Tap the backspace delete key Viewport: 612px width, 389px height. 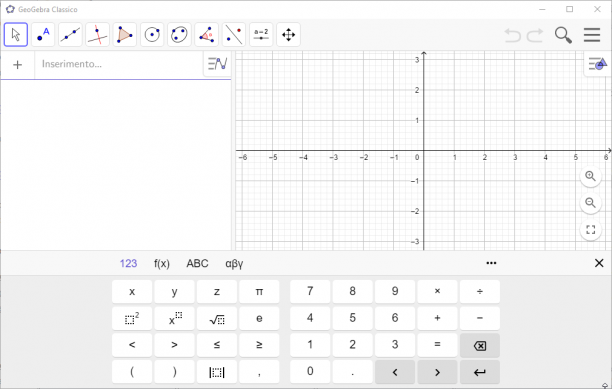pos(480,345)
